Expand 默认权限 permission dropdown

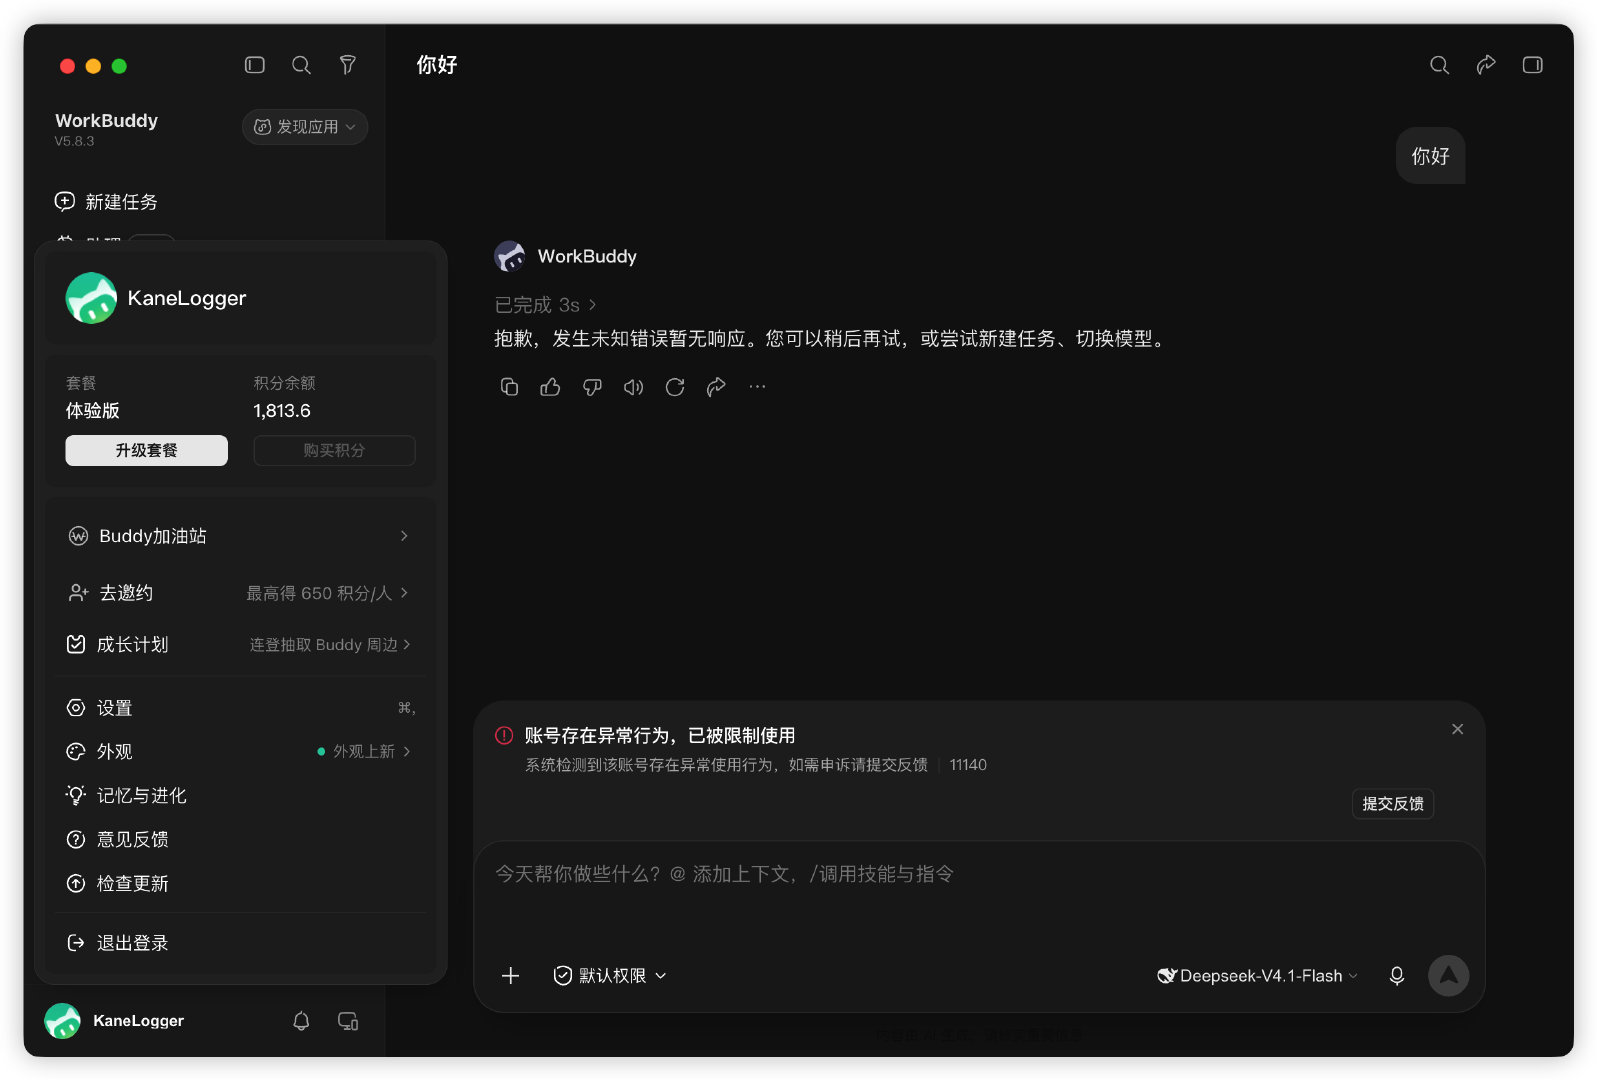(x=610, y=976)
